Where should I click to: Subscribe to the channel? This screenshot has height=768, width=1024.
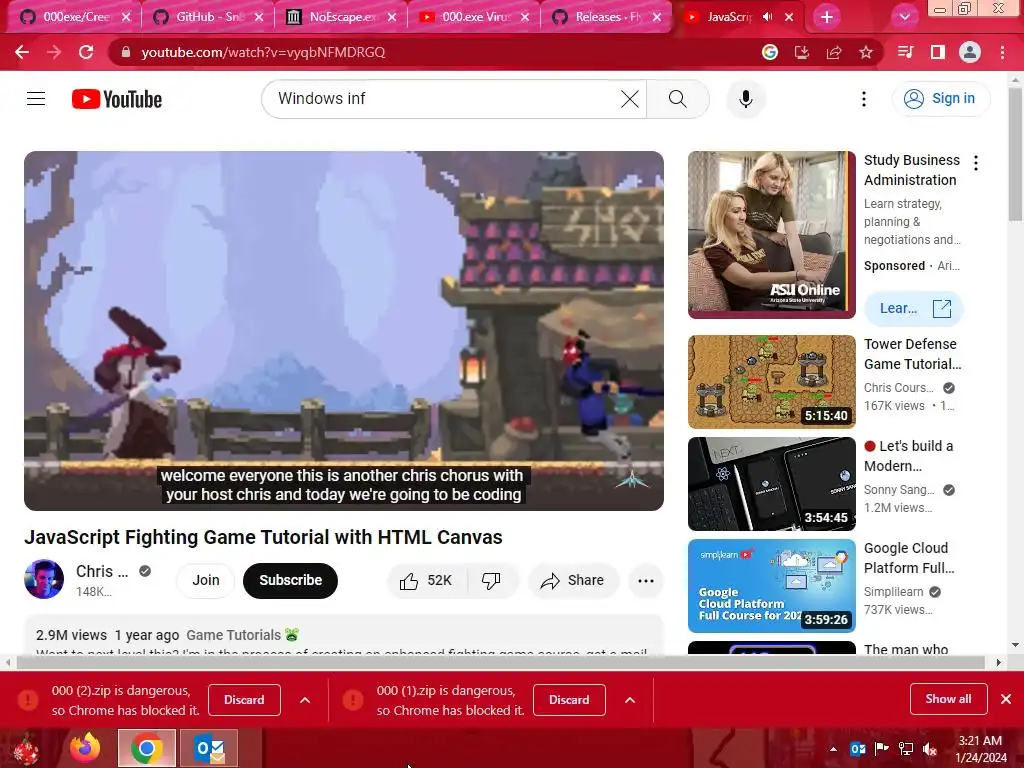tap(291, 581)
